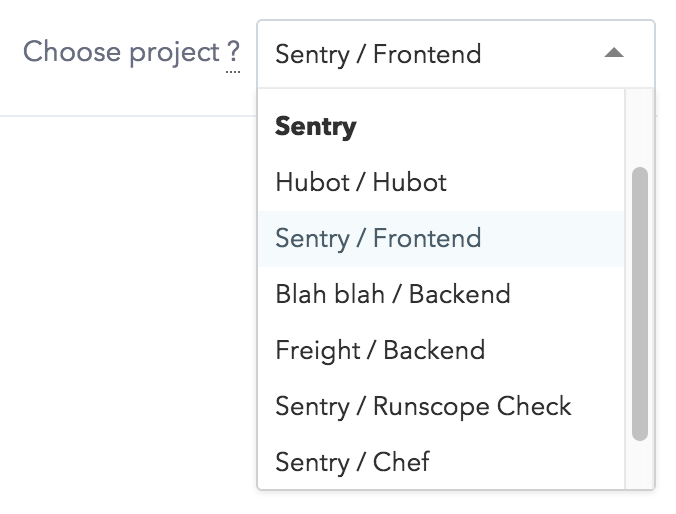Image resolution: width=676 pixels, height=514 pixels.
Task: Collapse the project dropdown using the caret arrow
Action: point(614,53)
